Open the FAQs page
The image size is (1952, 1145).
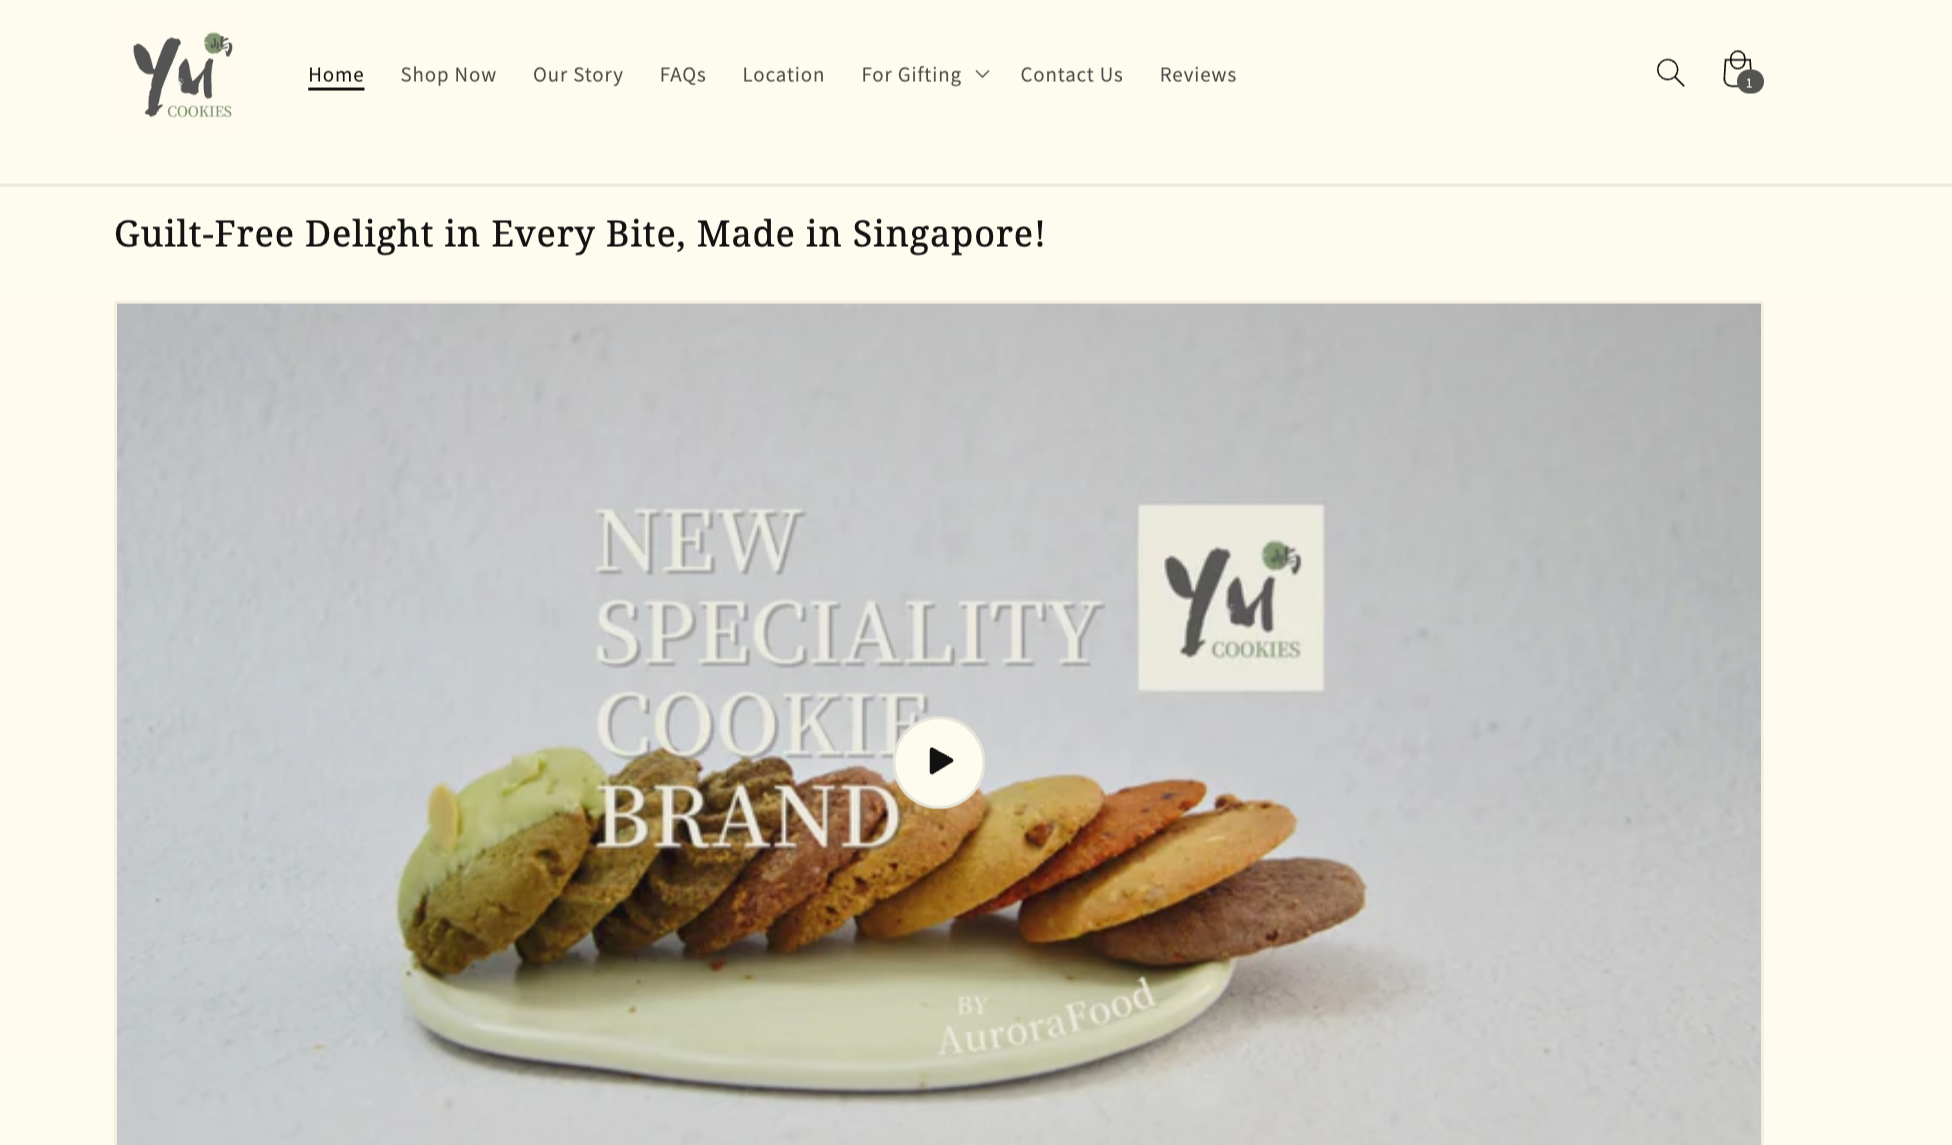click(x=683, y=74)
